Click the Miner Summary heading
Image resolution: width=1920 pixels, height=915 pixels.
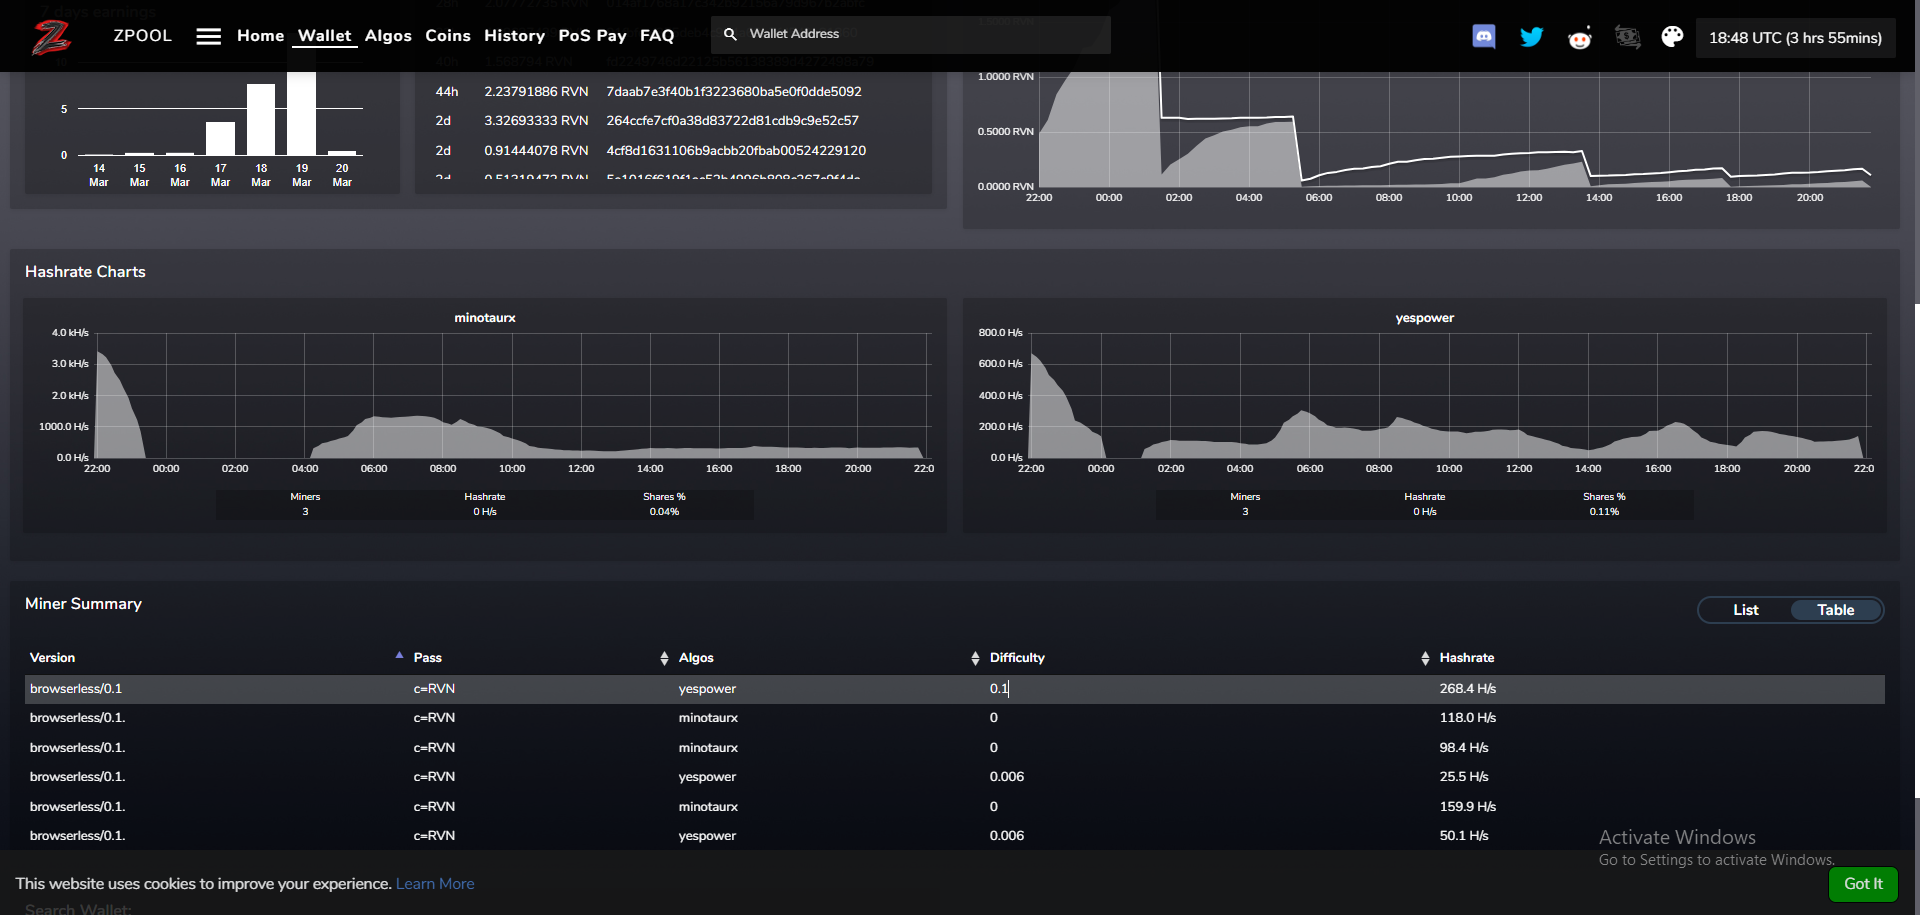click(83, 604)
